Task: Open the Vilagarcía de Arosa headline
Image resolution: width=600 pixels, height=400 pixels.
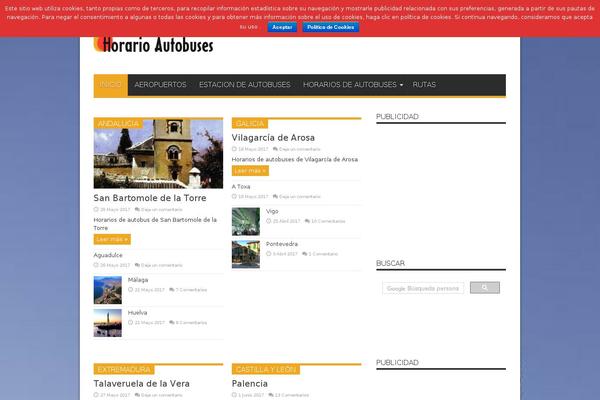Action: coord(273,137)
